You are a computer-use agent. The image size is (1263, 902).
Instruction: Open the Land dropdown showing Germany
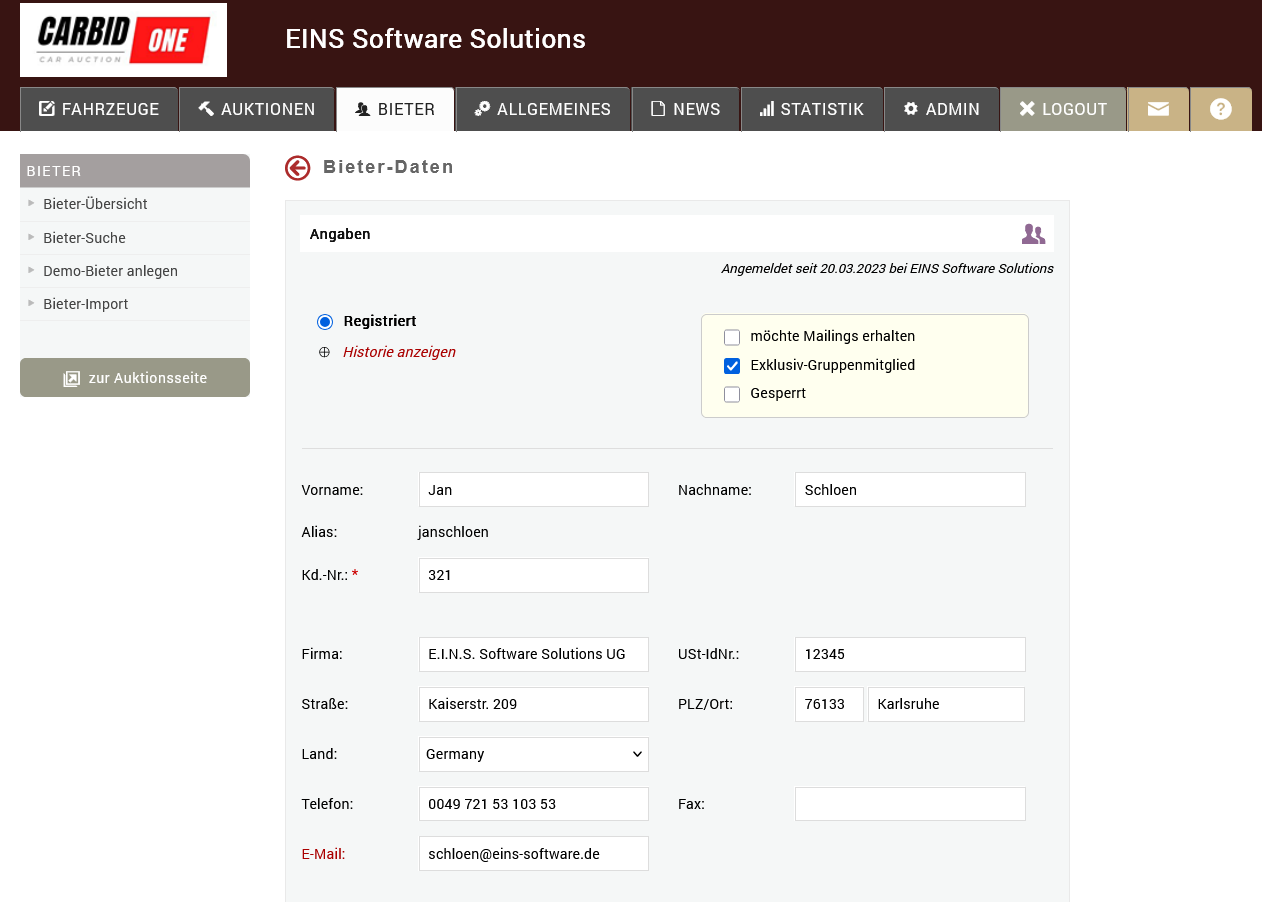coord(533,754)
